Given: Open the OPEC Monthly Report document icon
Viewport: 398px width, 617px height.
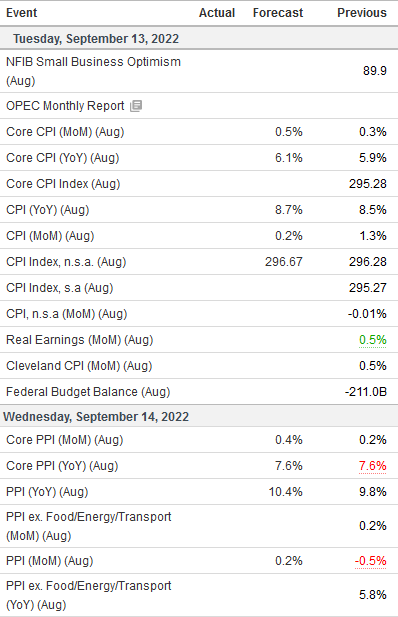Looking at the screenshot, I should 136,105.
